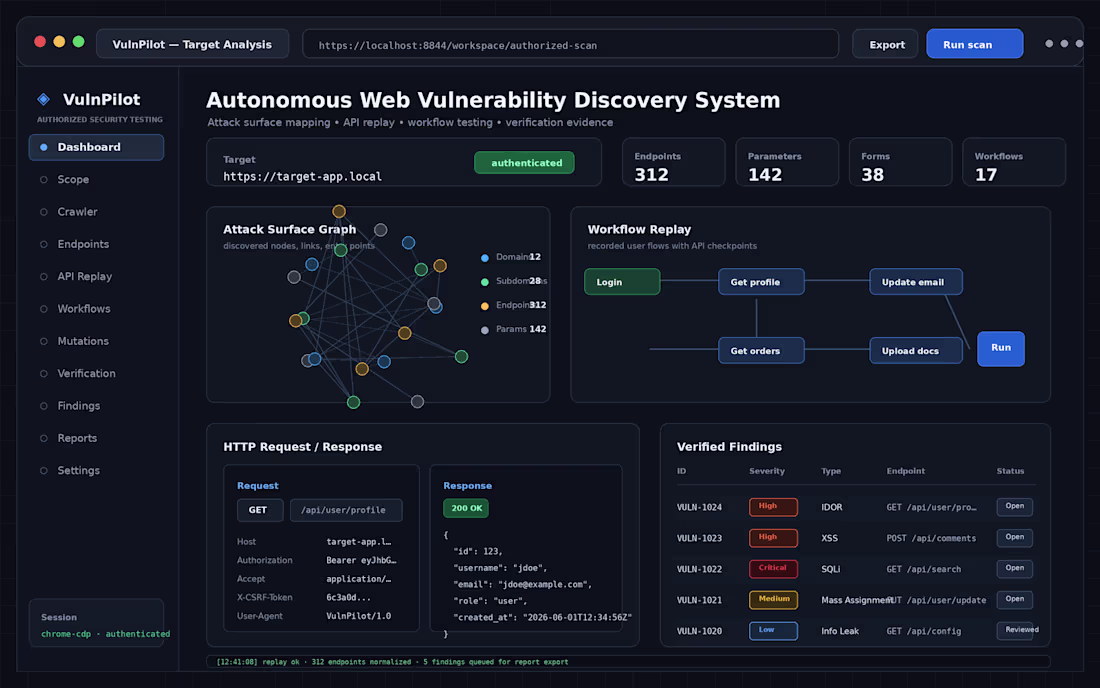1100x688 pixels.
Task: Open Settings in sidebar
Action: coord(79,470)
